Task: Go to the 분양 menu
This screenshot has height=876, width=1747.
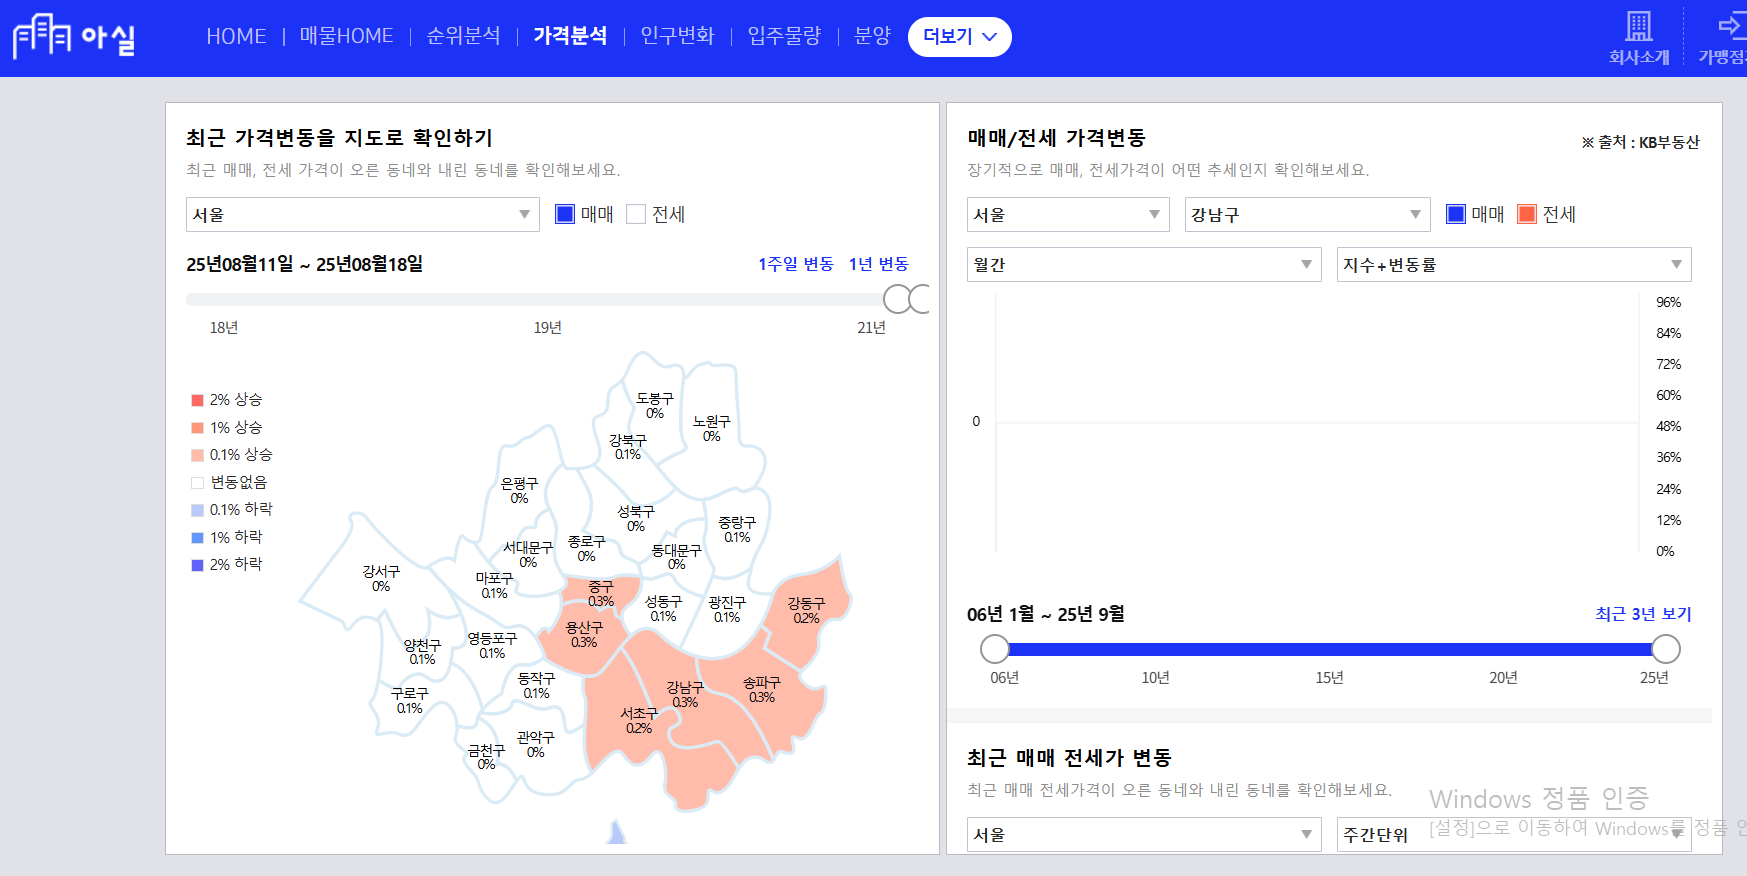Action: [x=872, y=36]
